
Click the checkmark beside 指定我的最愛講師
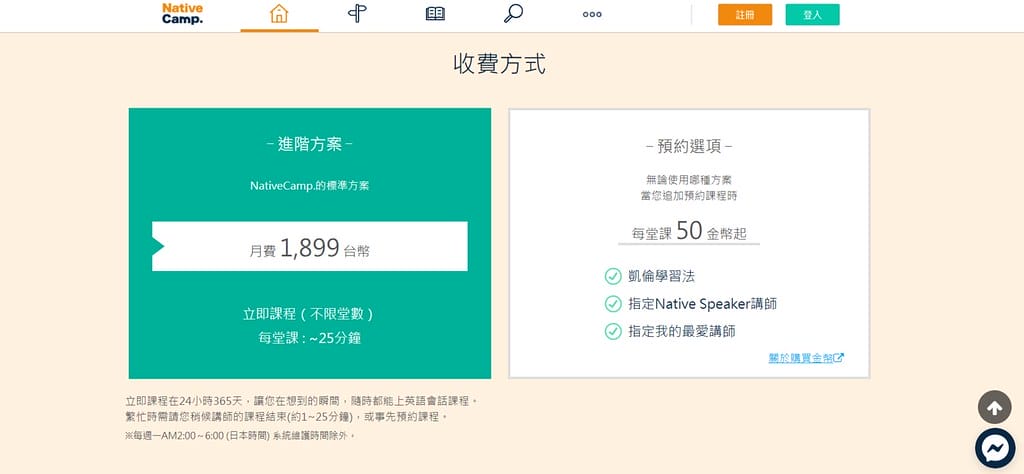click(x=613, y=331)
